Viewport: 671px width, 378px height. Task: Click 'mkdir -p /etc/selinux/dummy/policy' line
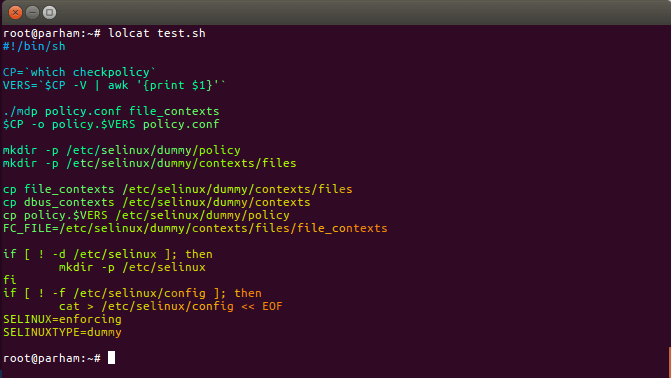[x=122, y=150]
